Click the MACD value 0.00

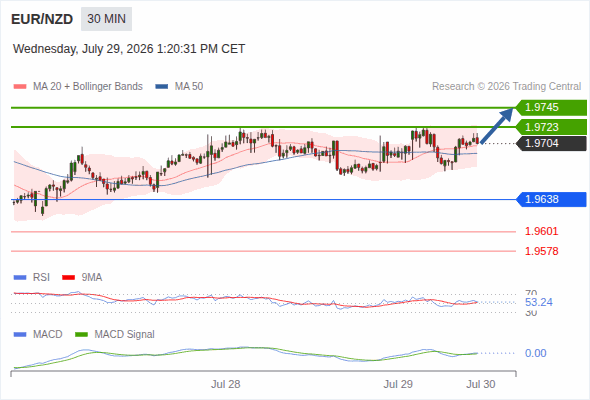(x=535, y=353)
